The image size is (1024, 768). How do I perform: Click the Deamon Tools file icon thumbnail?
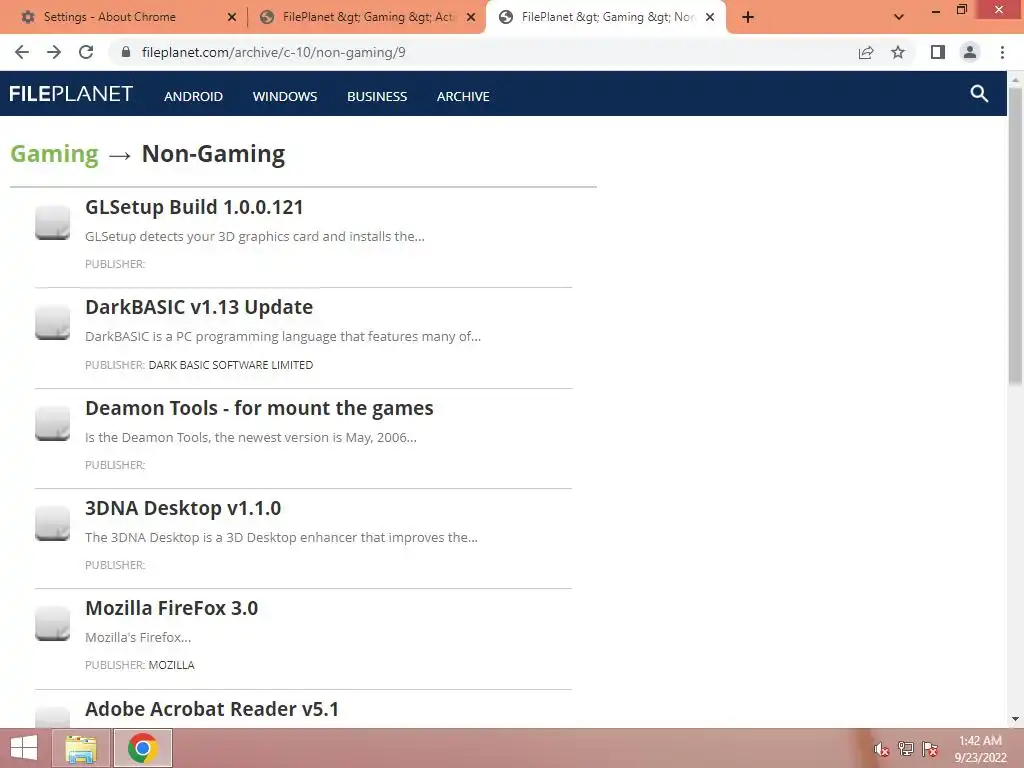pyautogui.click(x=52, y=423)
